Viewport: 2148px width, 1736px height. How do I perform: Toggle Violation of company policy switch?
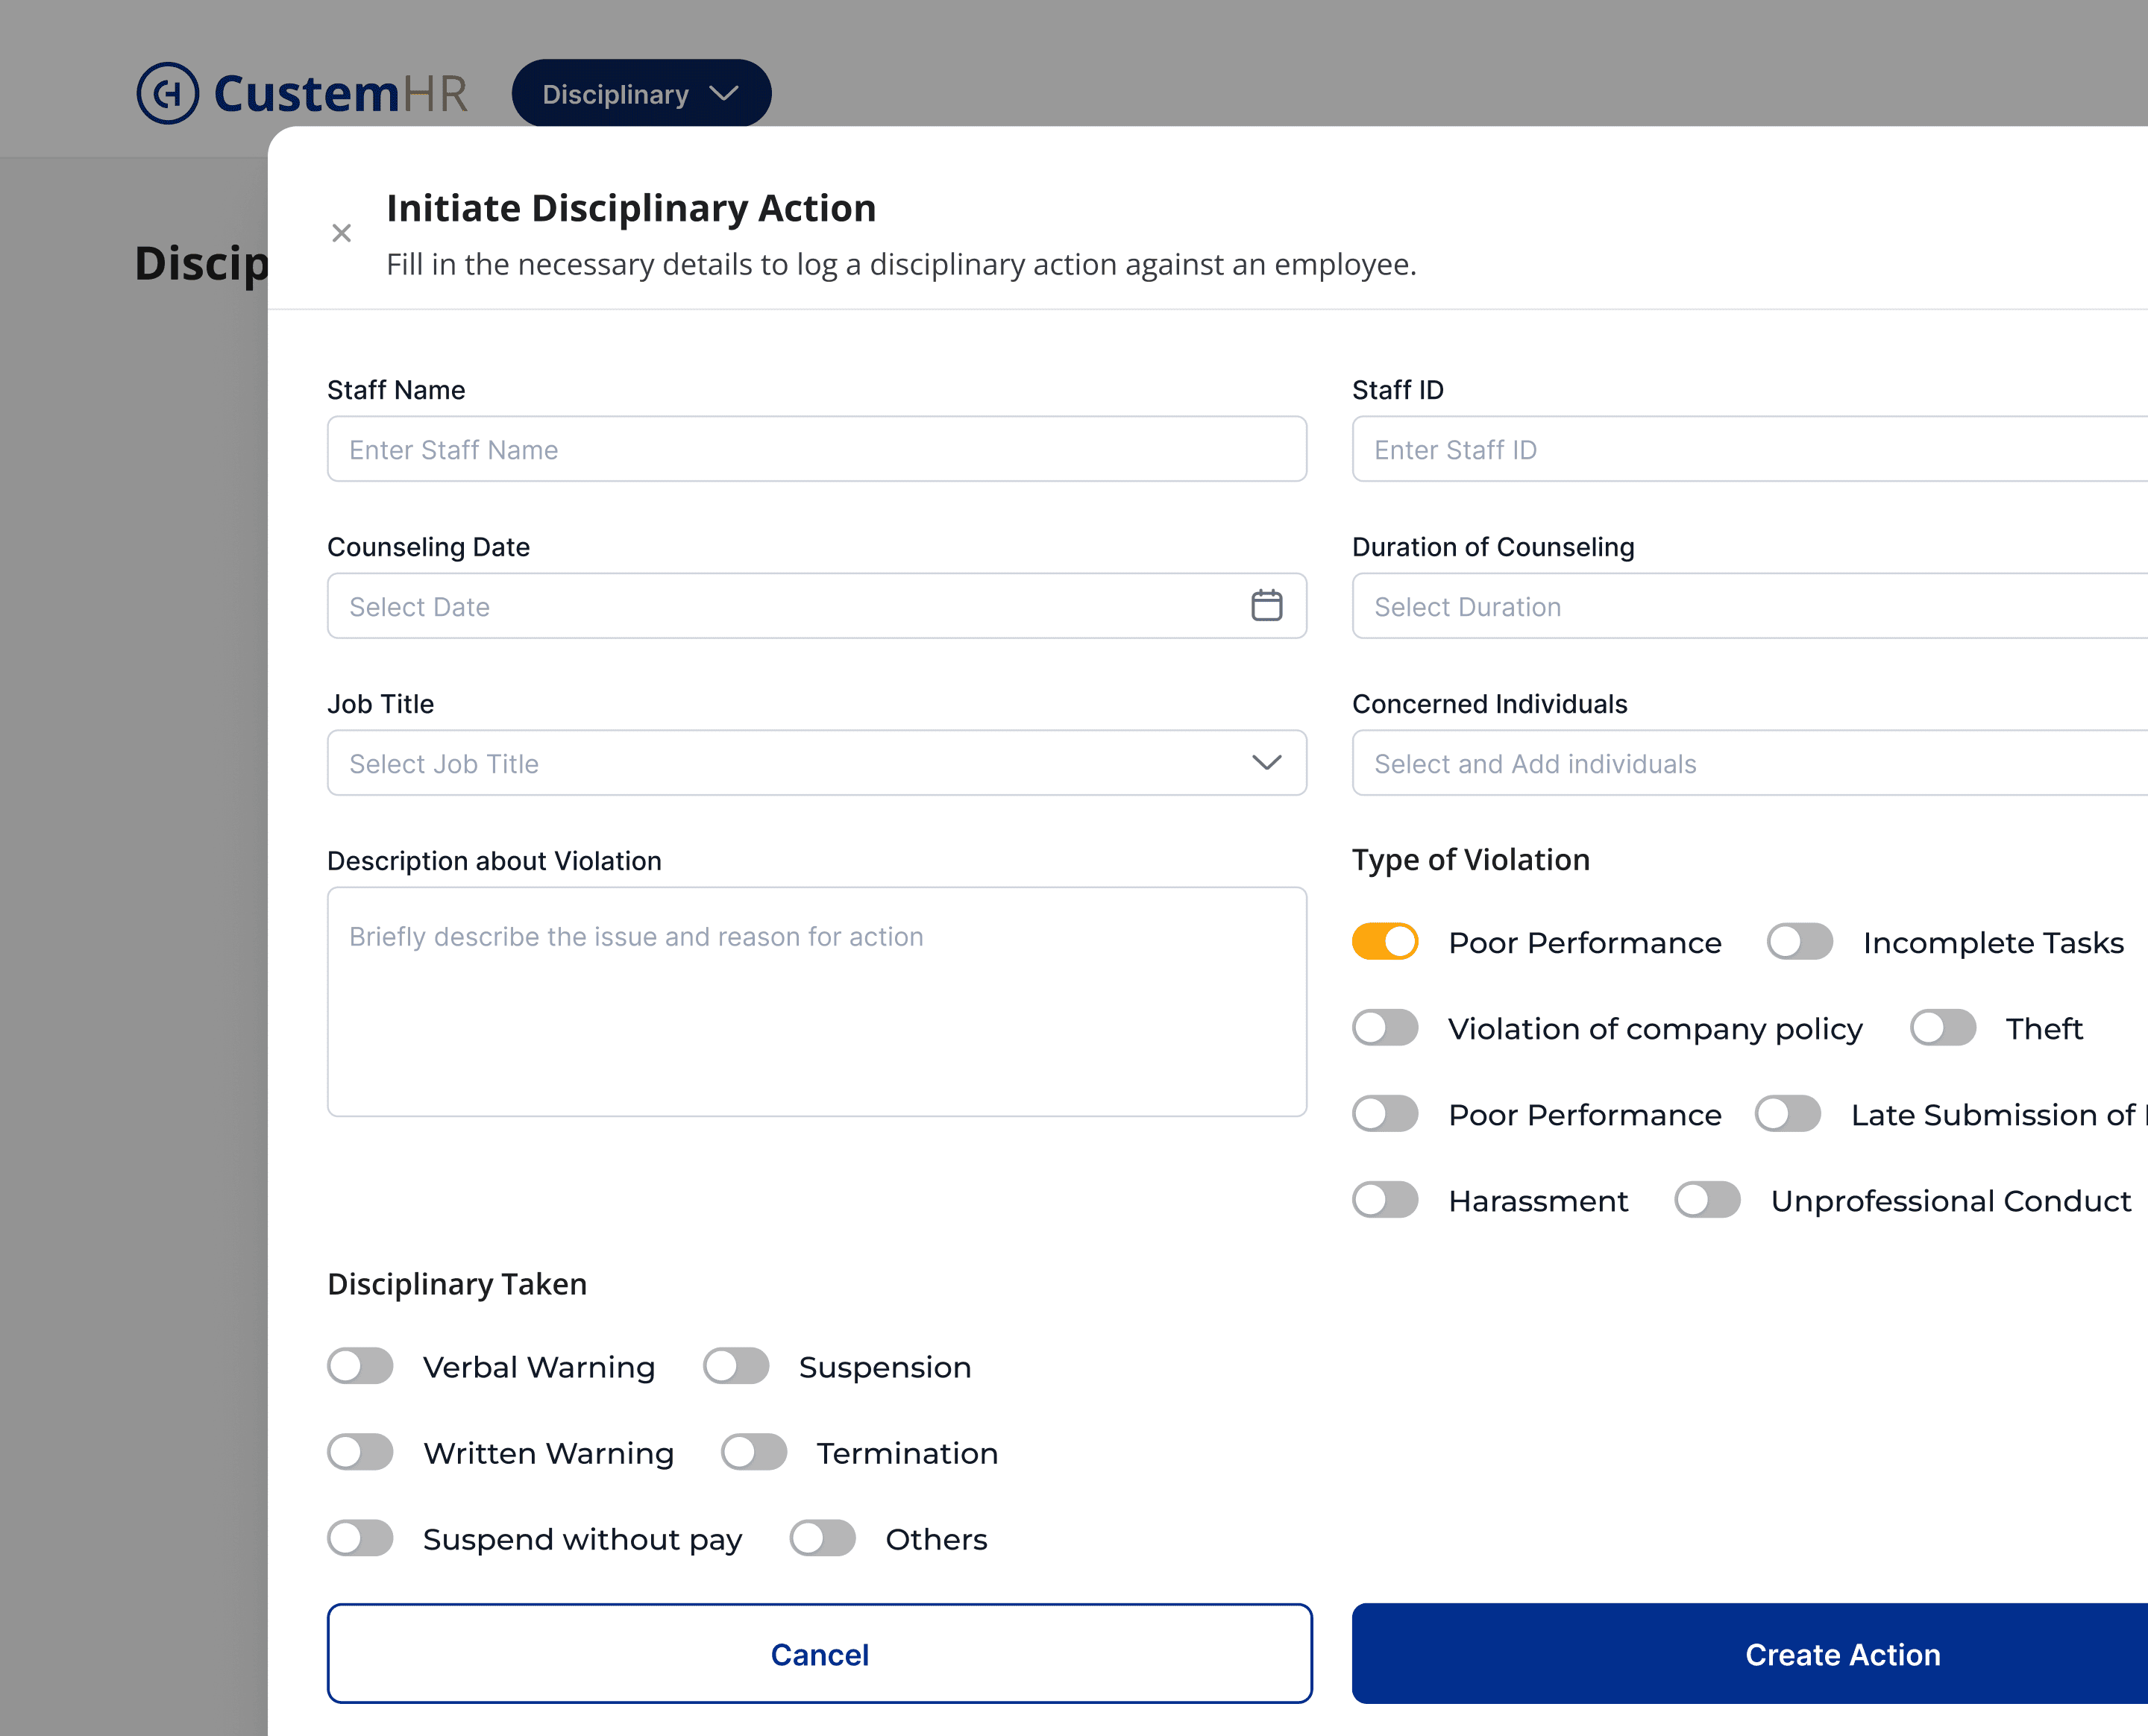click(x=1385, y=1028)
